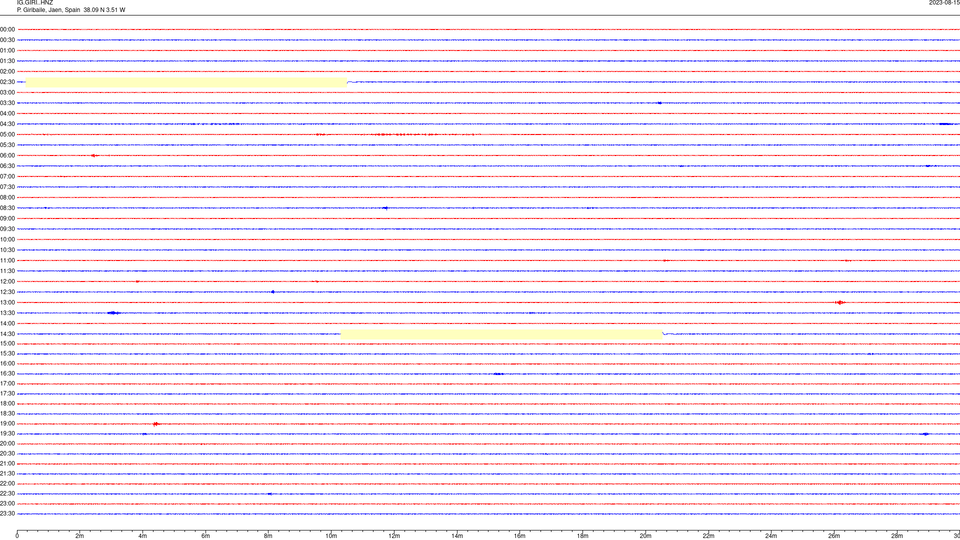The height and width of the screenshot is (540, 960).
Task: Click the station code IG.GIRI..HNZ header
Action: (x=35, y=2)
